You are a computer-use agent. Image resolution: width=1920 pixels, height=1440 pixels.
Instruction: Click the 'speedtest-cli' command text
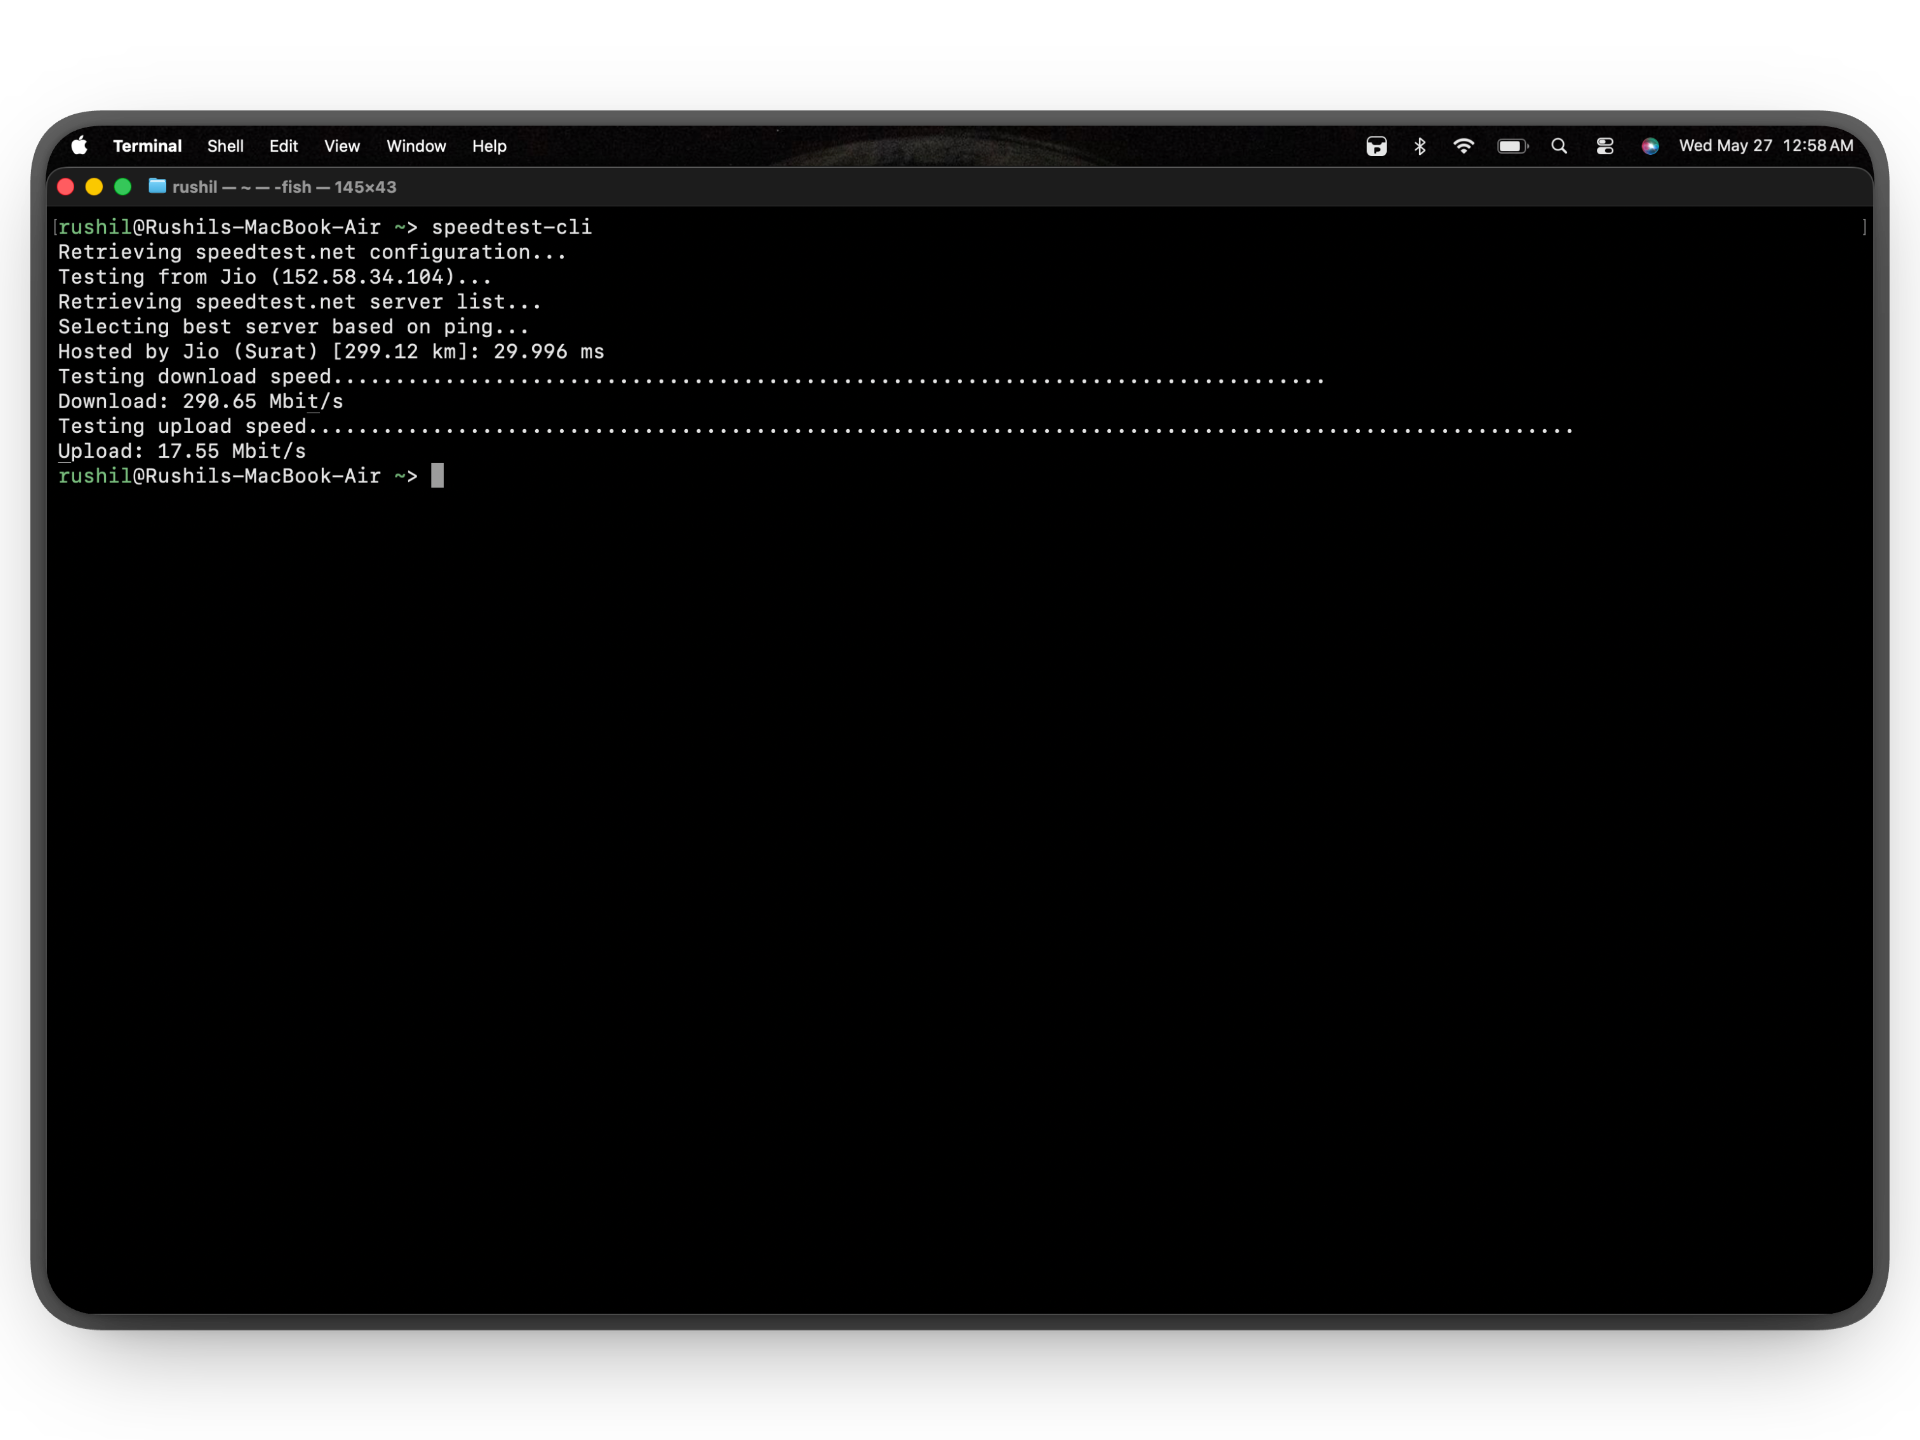pos(511,227)
